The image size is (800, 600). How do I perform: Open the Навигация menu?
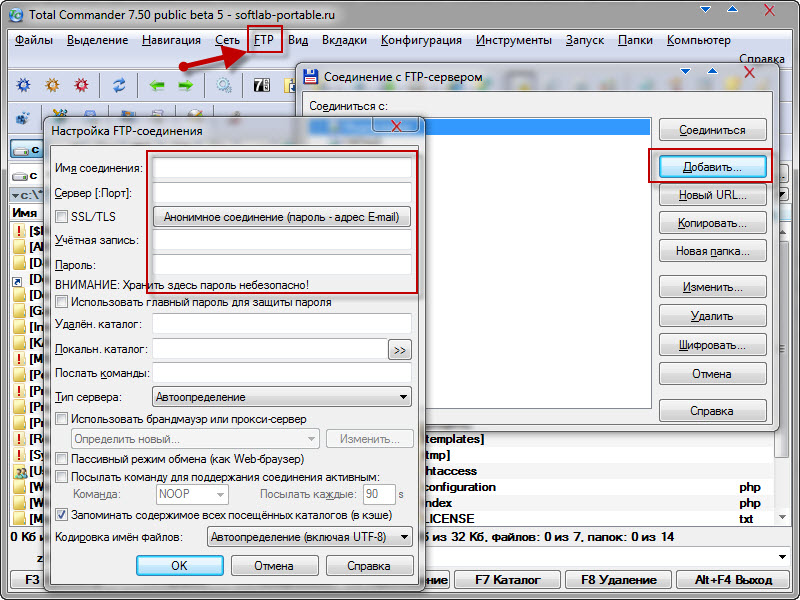coord(171,40)
